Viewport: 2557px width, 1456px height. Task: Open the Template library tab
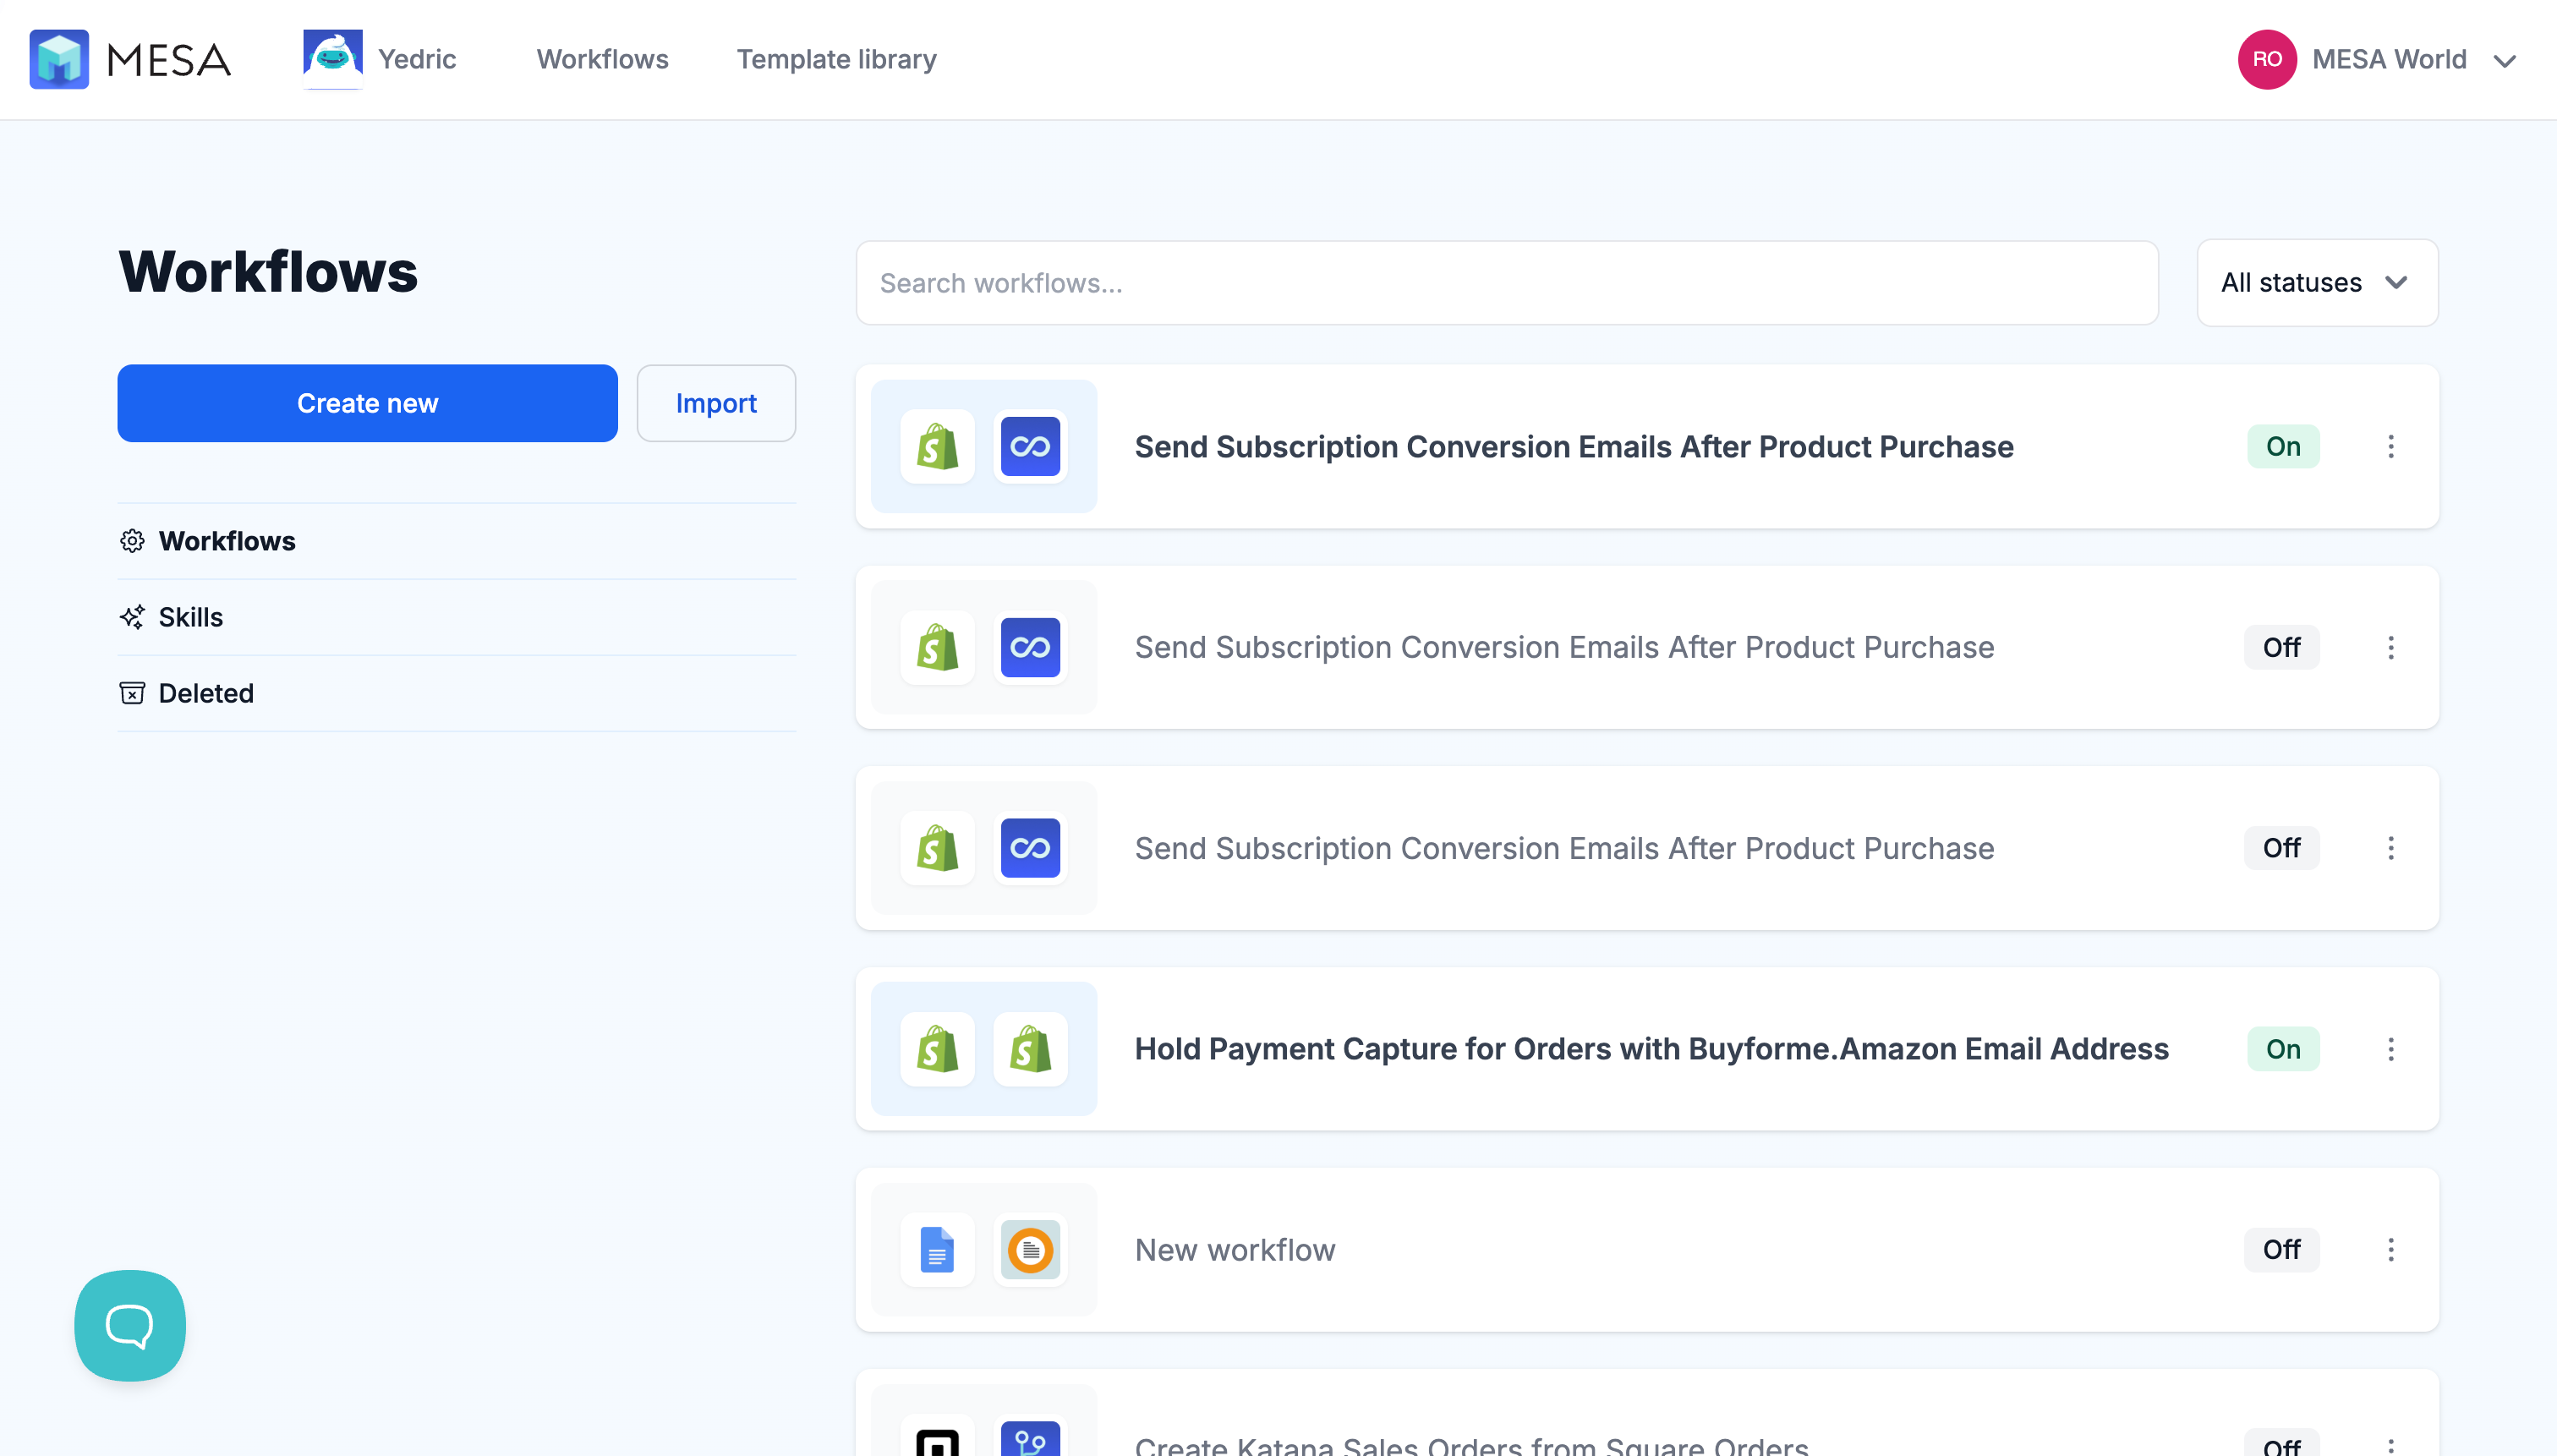836,59
